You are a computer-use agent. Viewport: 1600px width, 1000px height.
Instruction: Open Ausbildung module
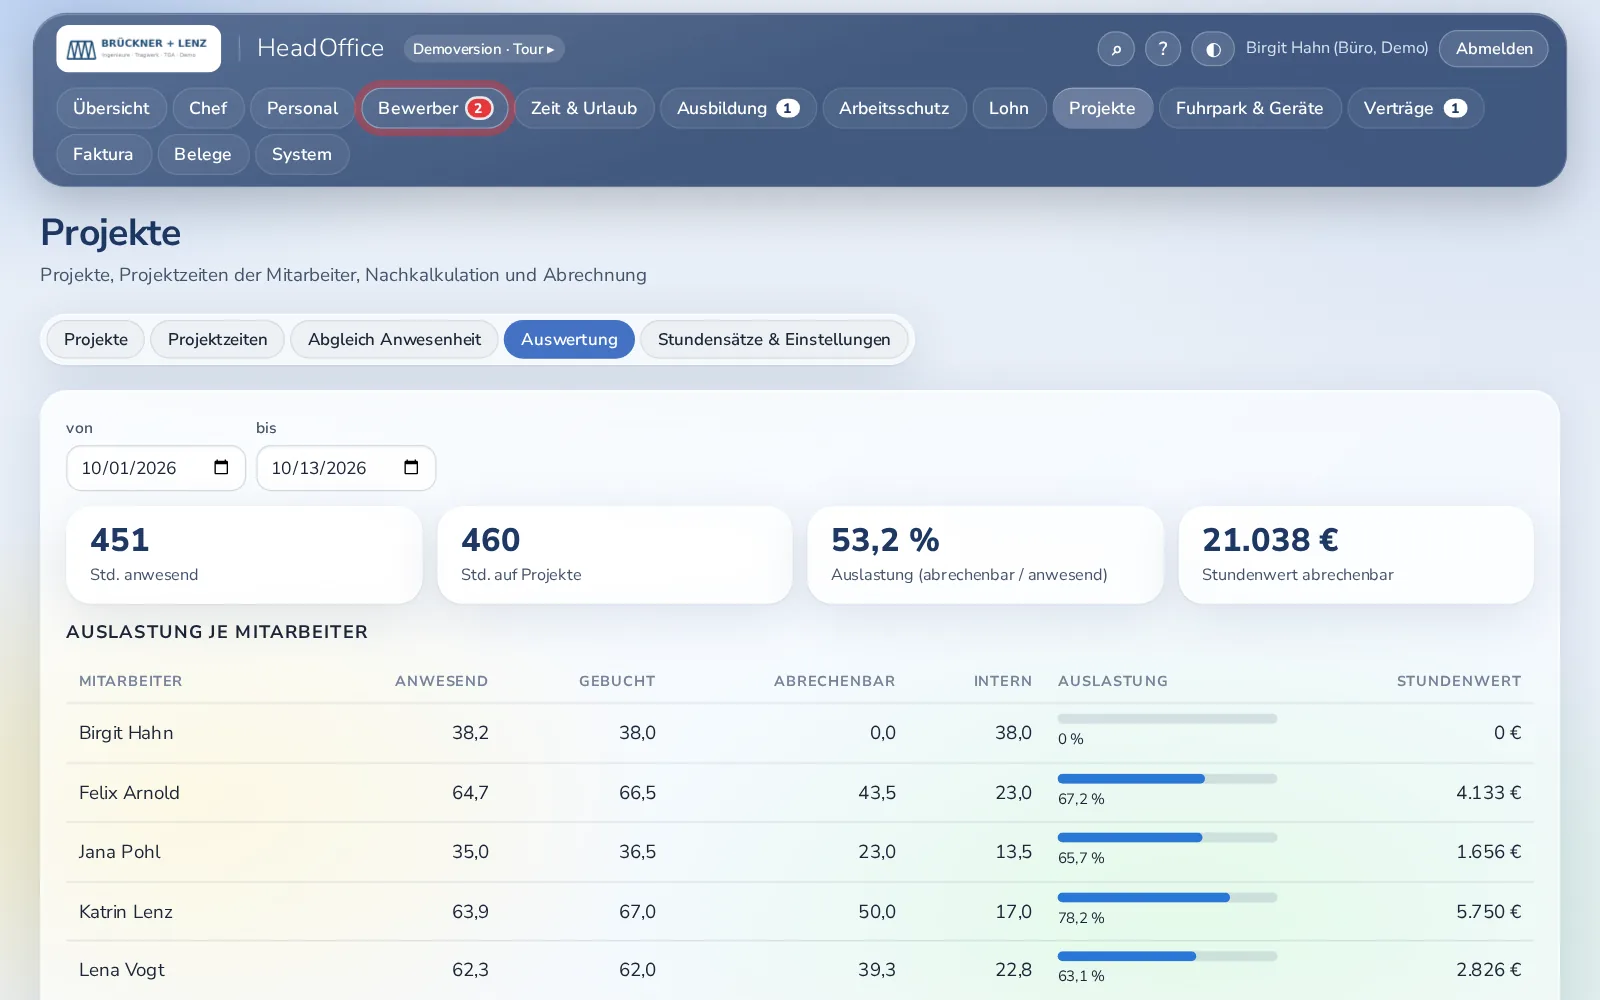tap(738, 108)
